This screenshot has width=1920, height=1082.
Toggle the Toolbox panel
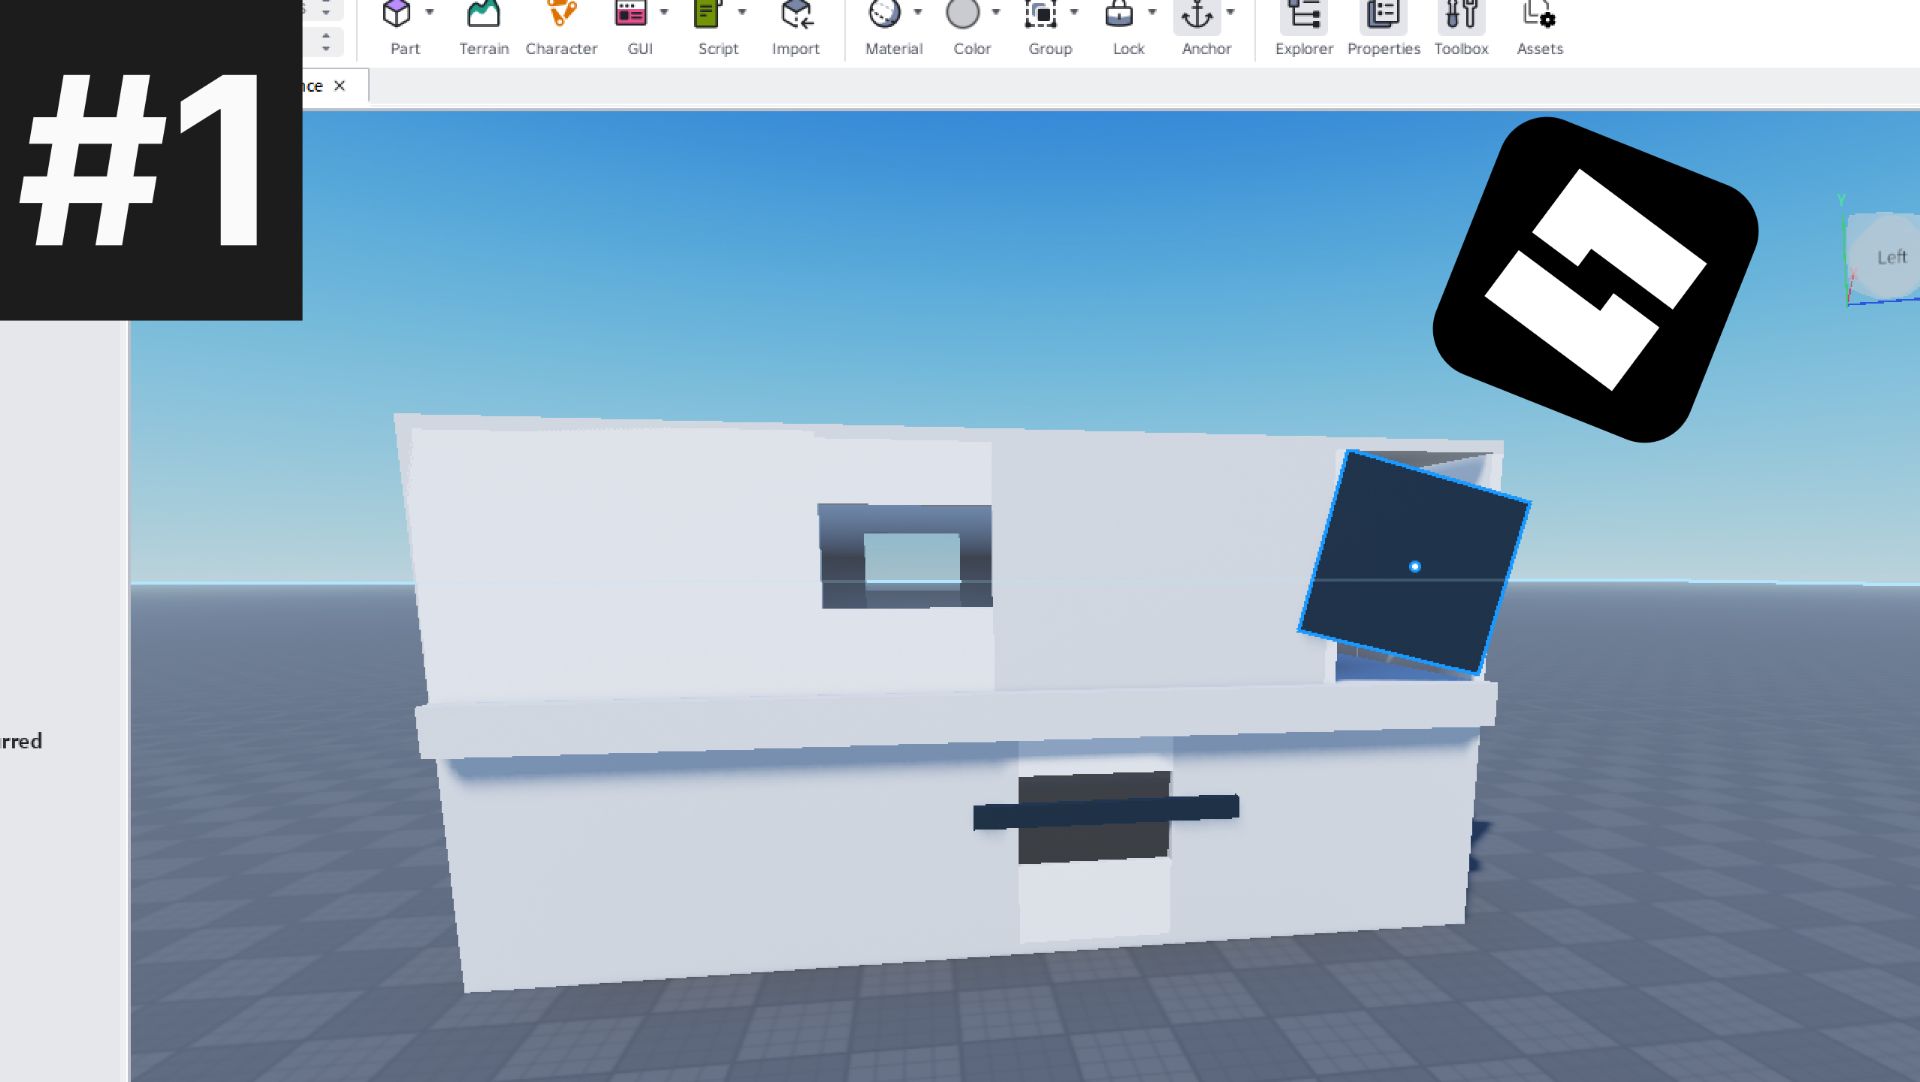[1461, 14]
